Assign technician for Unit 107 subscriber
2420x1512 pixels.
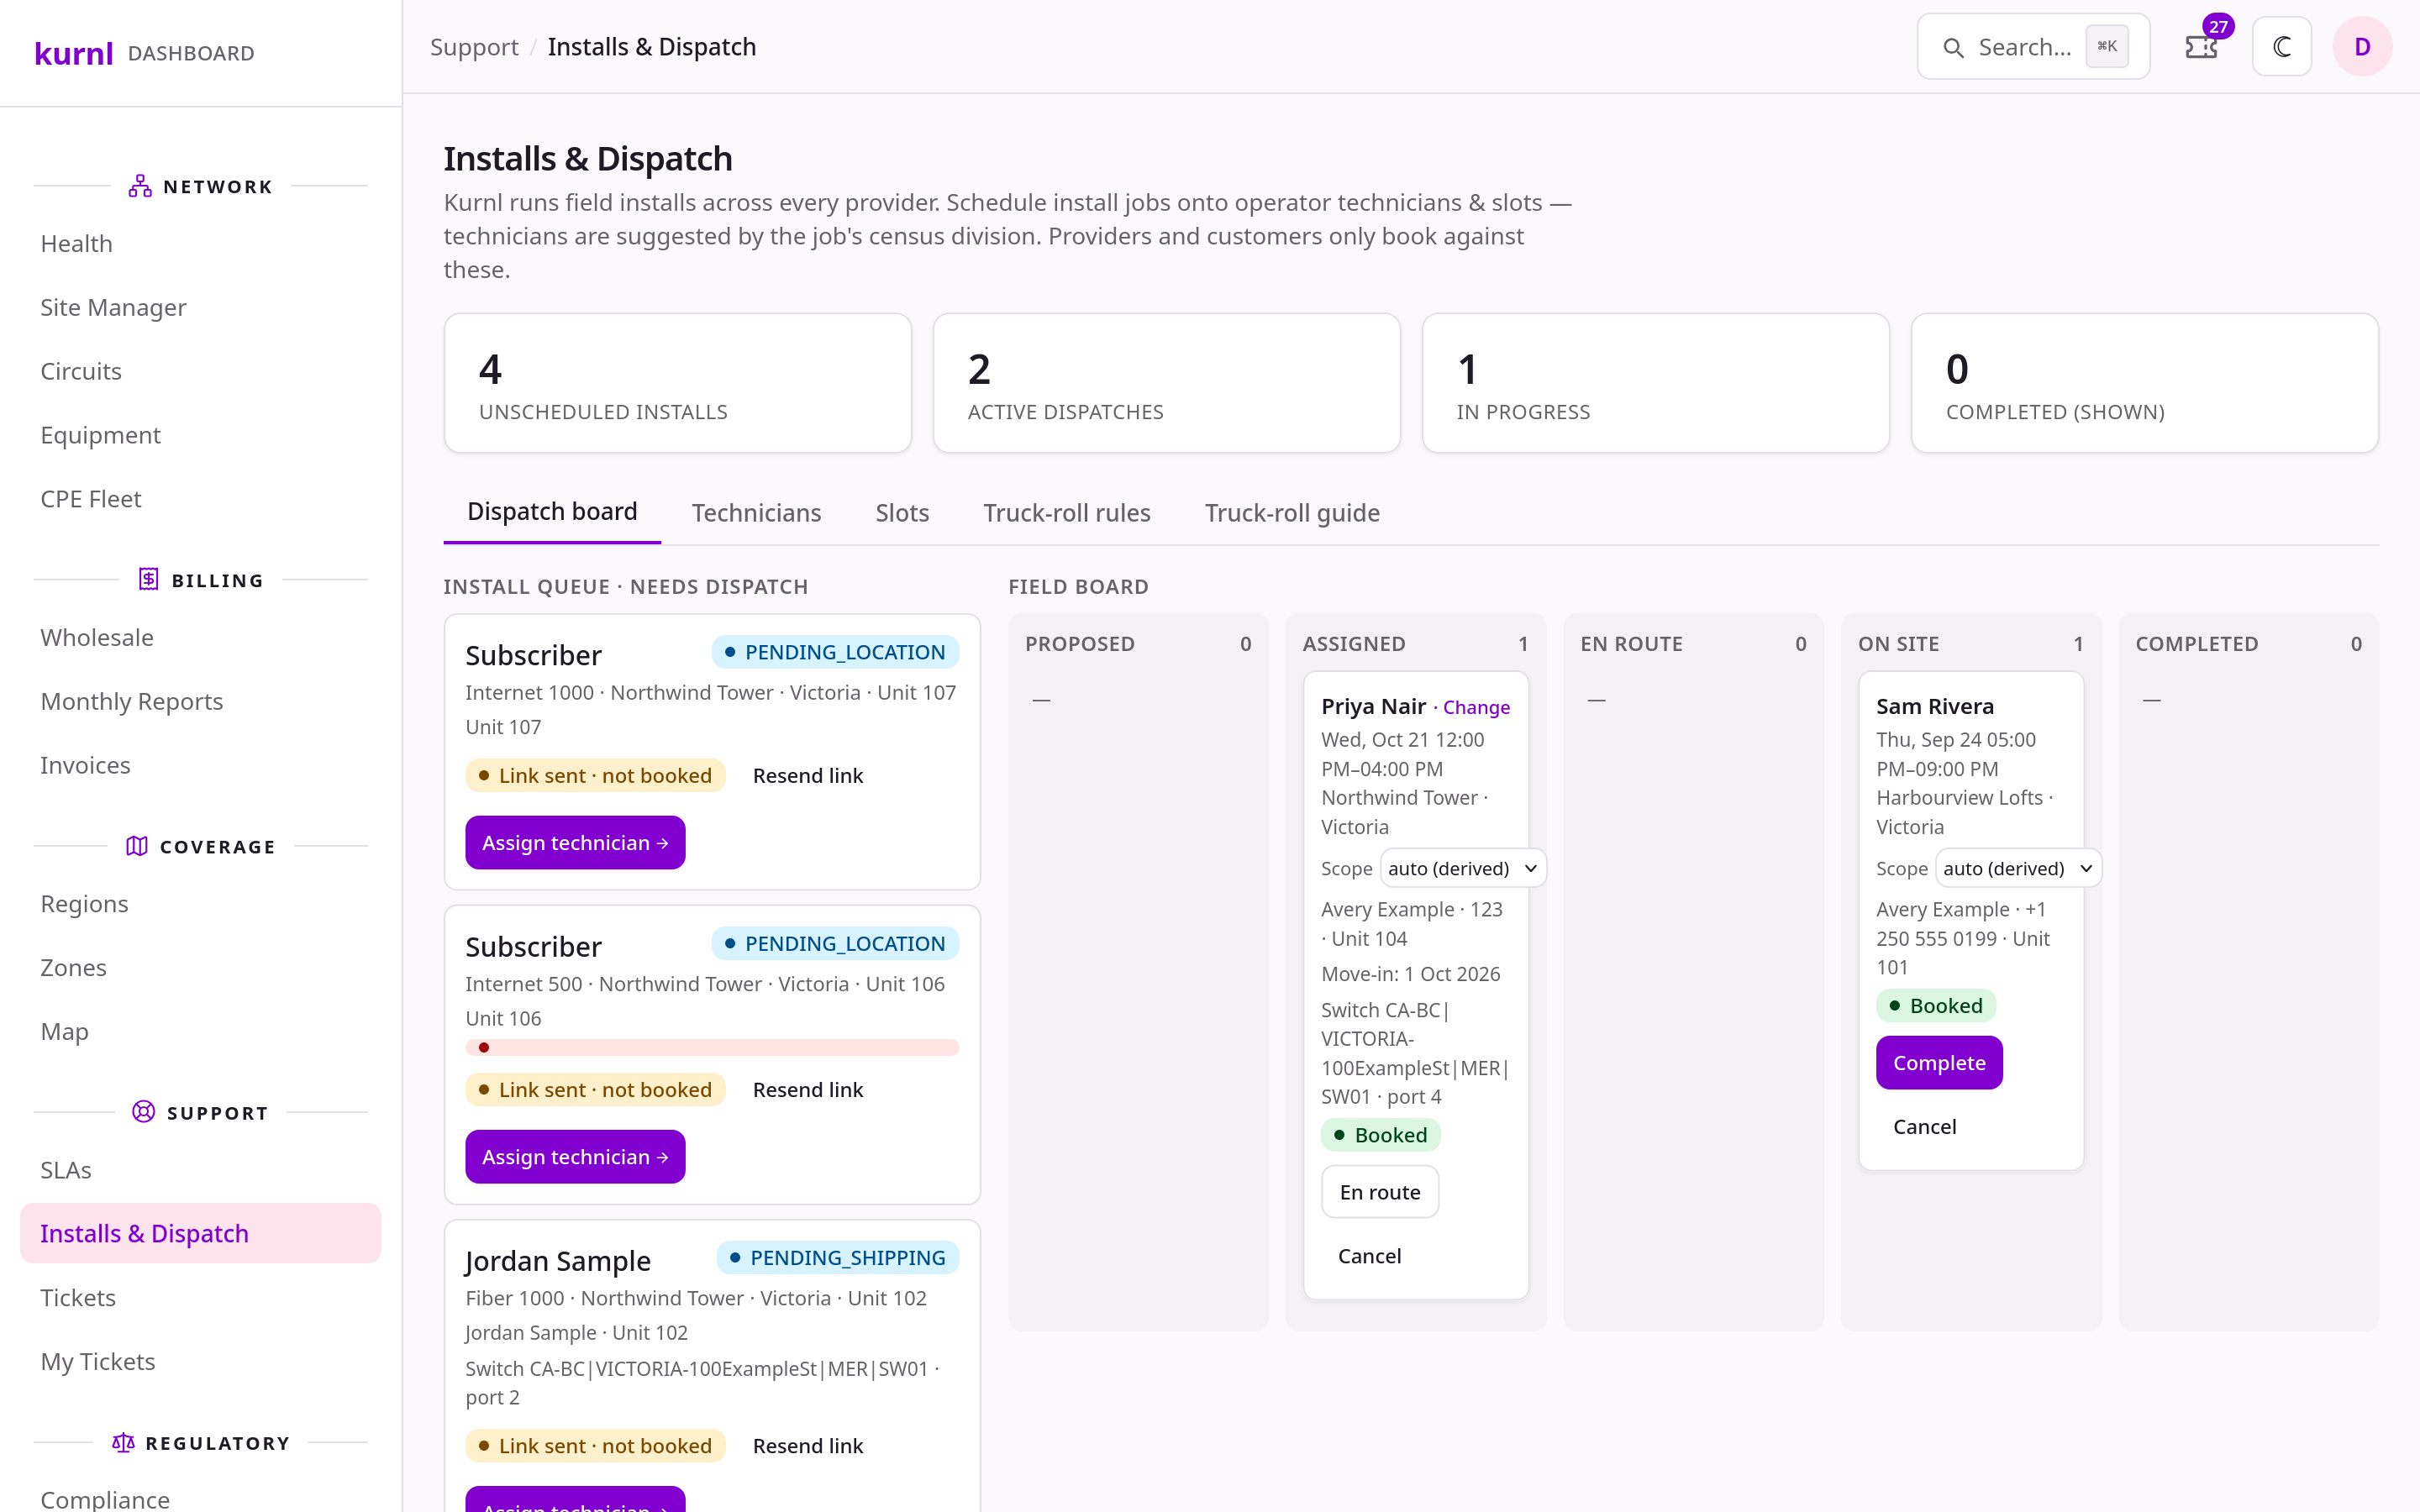pyautogui.click(x=575, y=842)
